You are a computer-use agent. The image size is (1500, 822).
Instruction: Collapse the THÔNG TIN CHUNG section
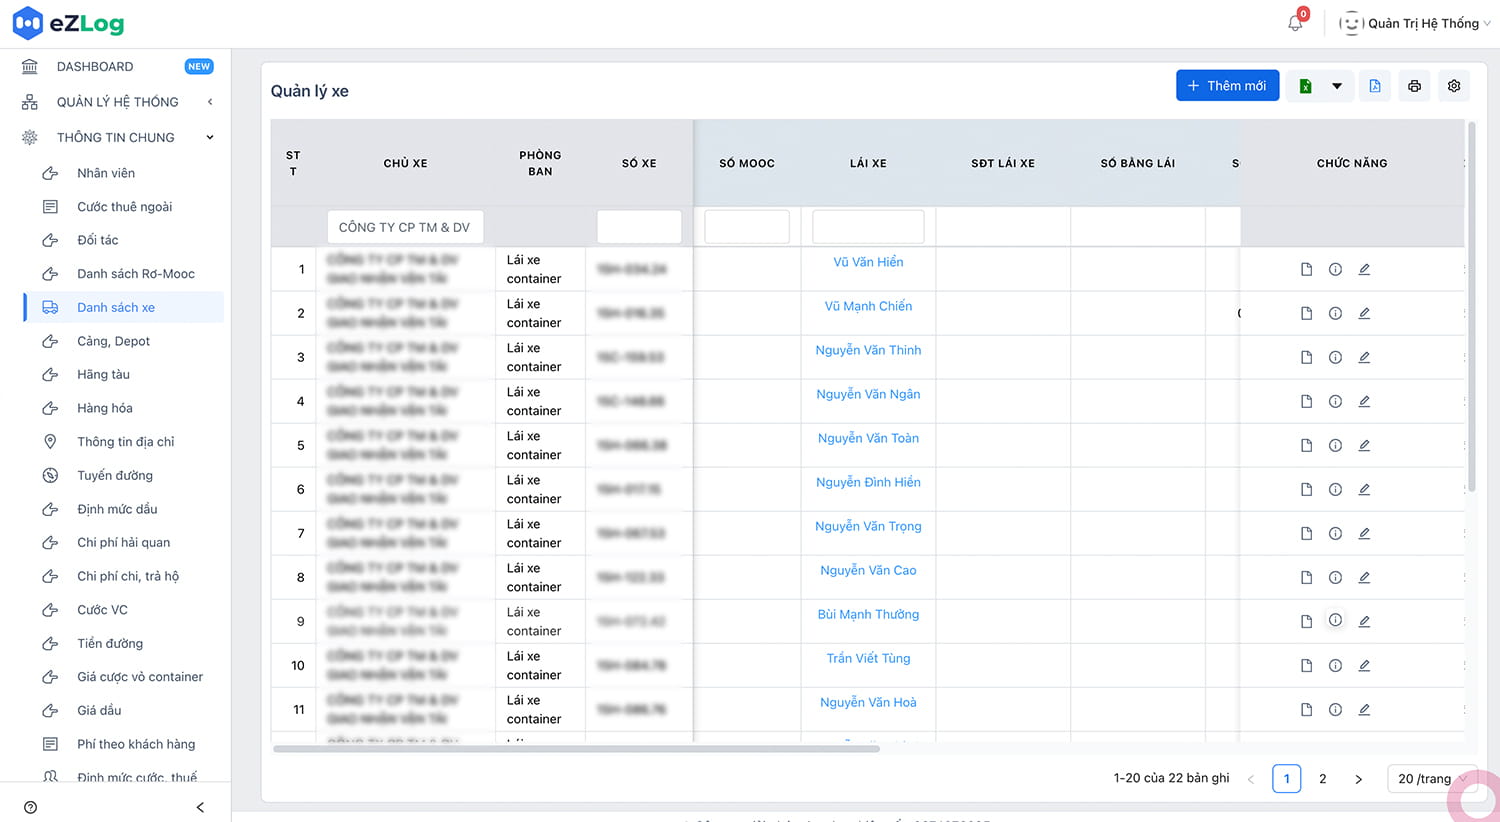point(118,138)
